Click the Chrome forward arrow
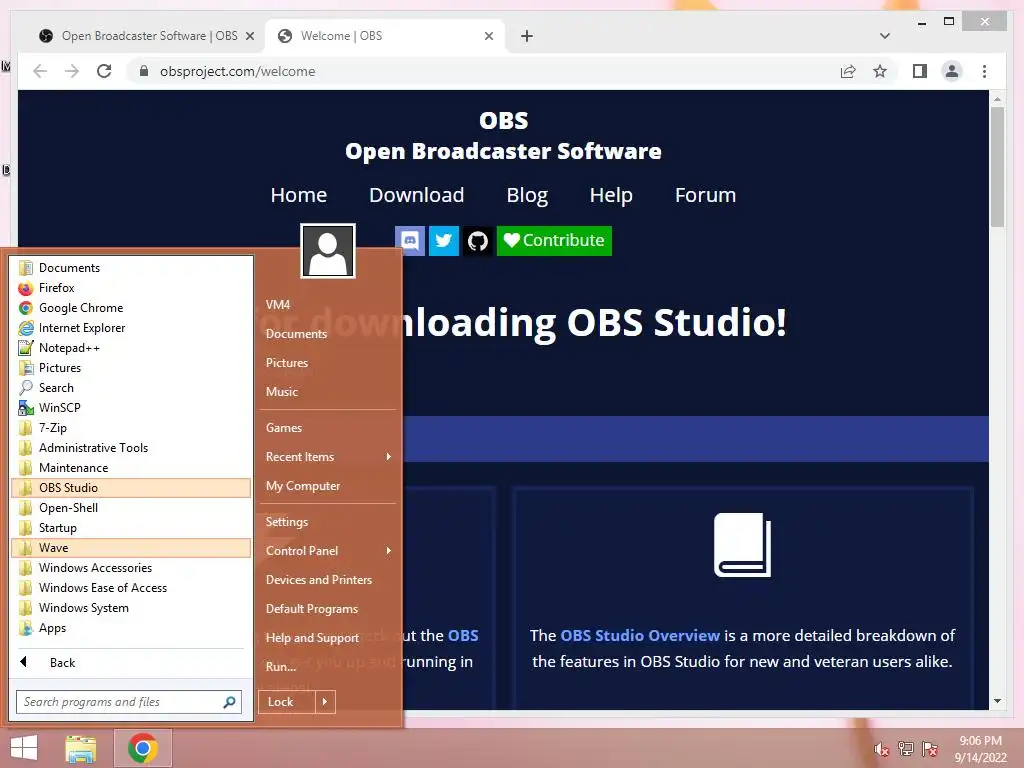Screen dimensions: 1024x768 click(x=72, y=71)
